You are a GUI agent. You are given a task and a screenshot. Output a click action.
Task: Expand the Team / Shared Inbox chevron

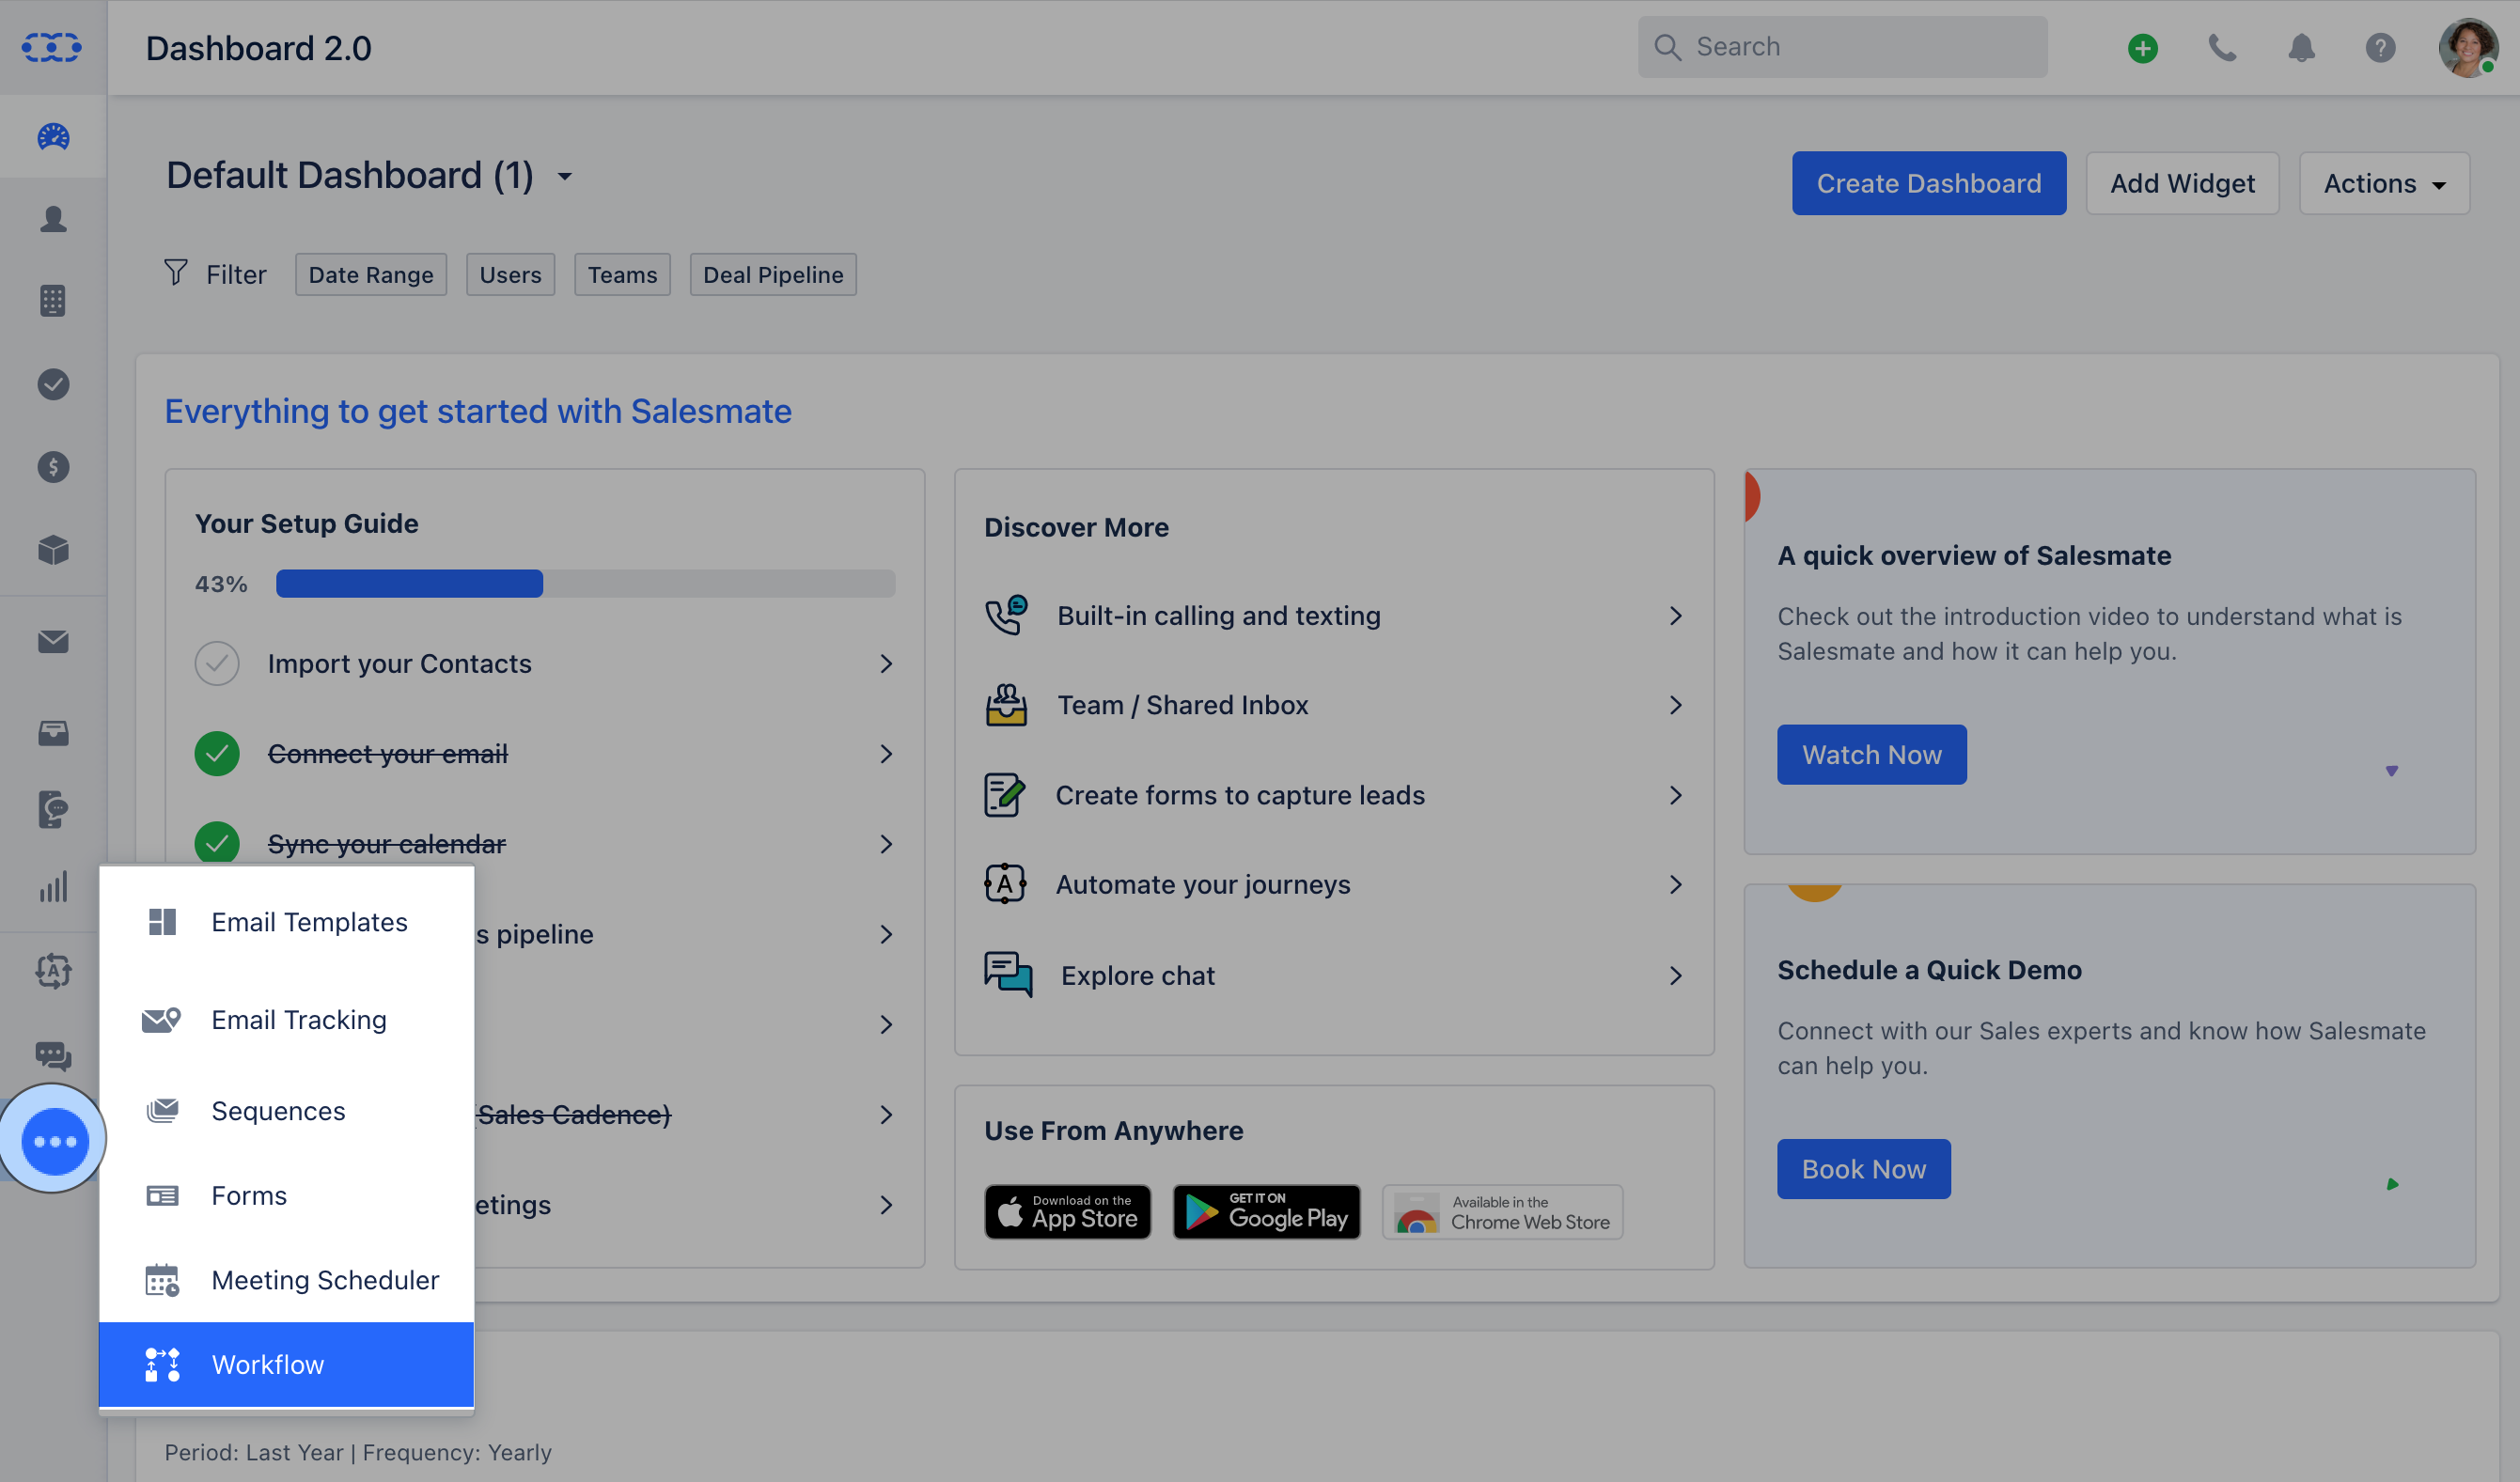tap(1676, 705)
